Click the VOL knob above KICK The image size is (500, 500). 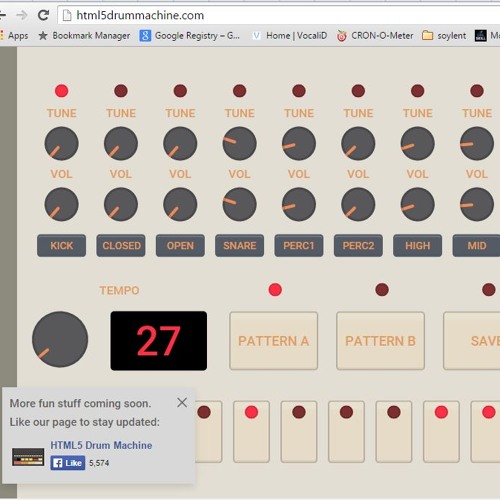point(61,204)
